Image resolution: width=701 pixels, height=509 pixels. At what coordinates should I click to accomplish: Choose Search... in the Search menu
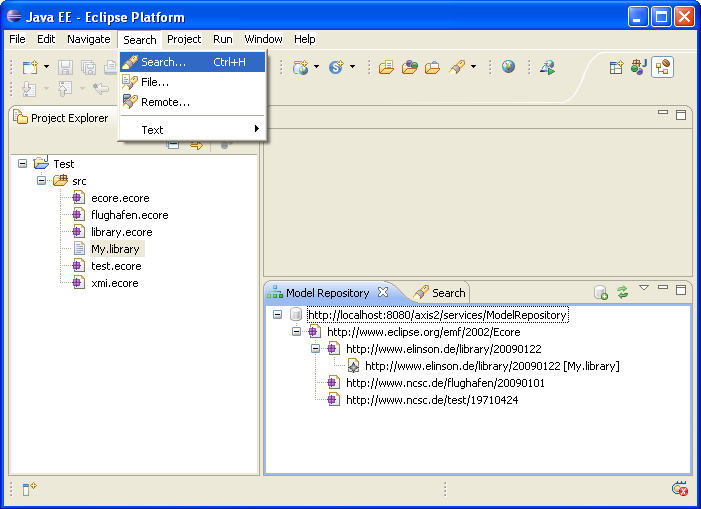pos(193,62)
